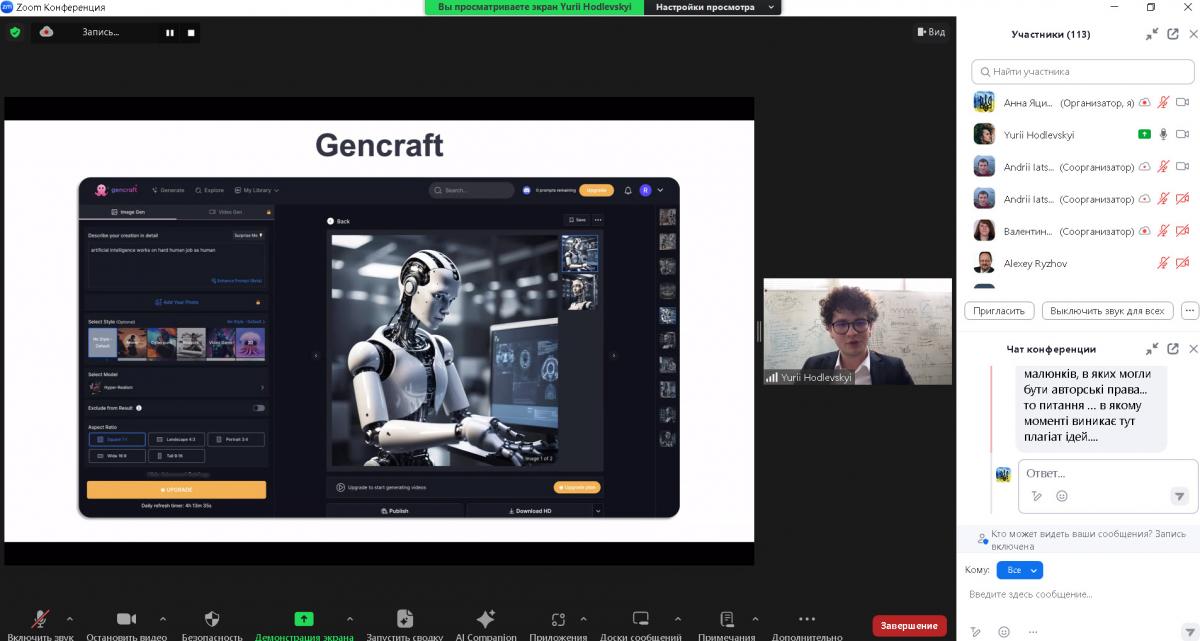Expand video options arrow beside the camera
The width and height of the screenshot is (1200, 641).
pos(162,618)
